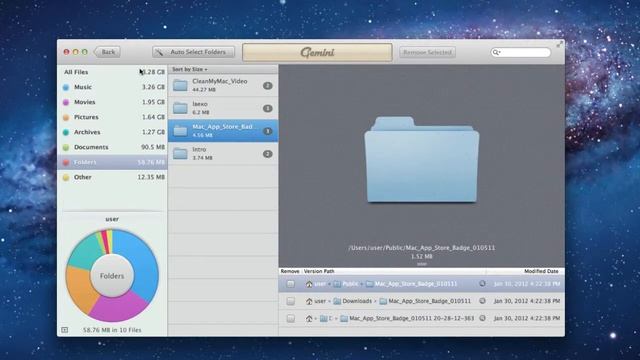Select the Folders category

112,162
